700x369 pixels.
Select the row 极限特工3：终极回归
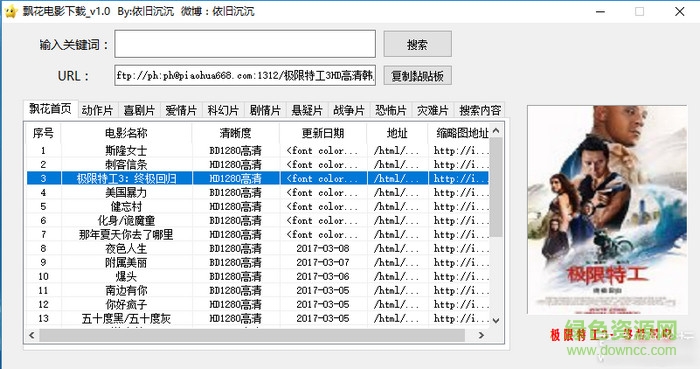click(x=258, y=178)
